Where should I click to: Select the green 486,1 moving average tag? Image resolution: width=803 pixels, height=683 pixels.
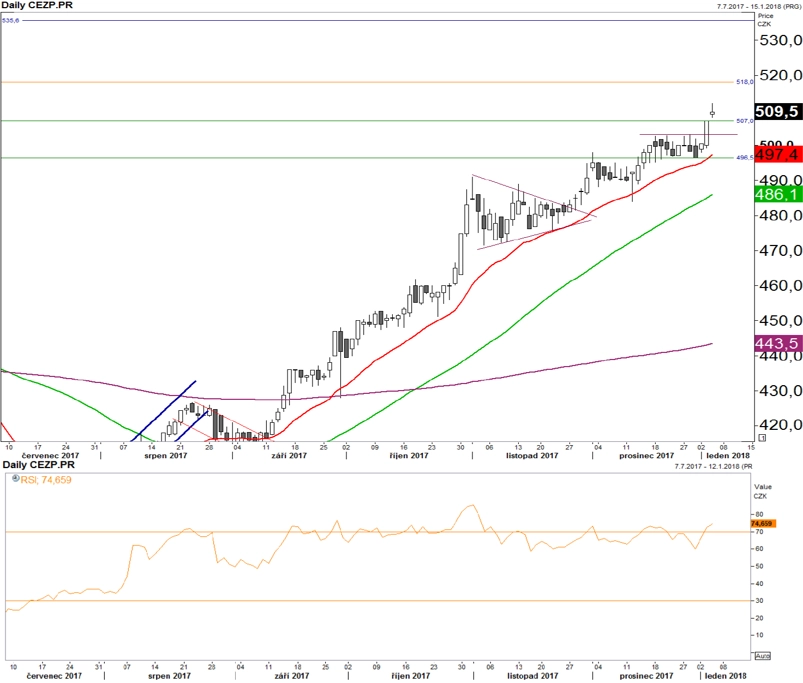click(x=777, y=194)
